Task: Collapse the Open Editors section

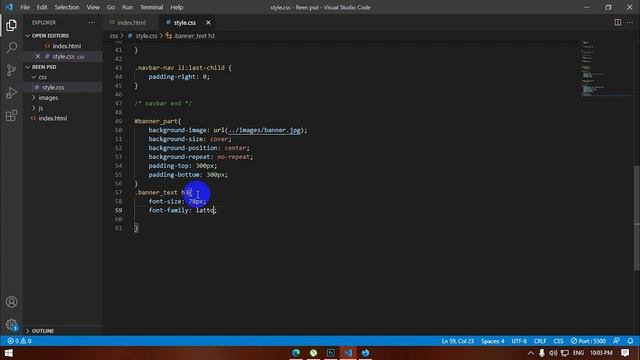Action: 27,36
